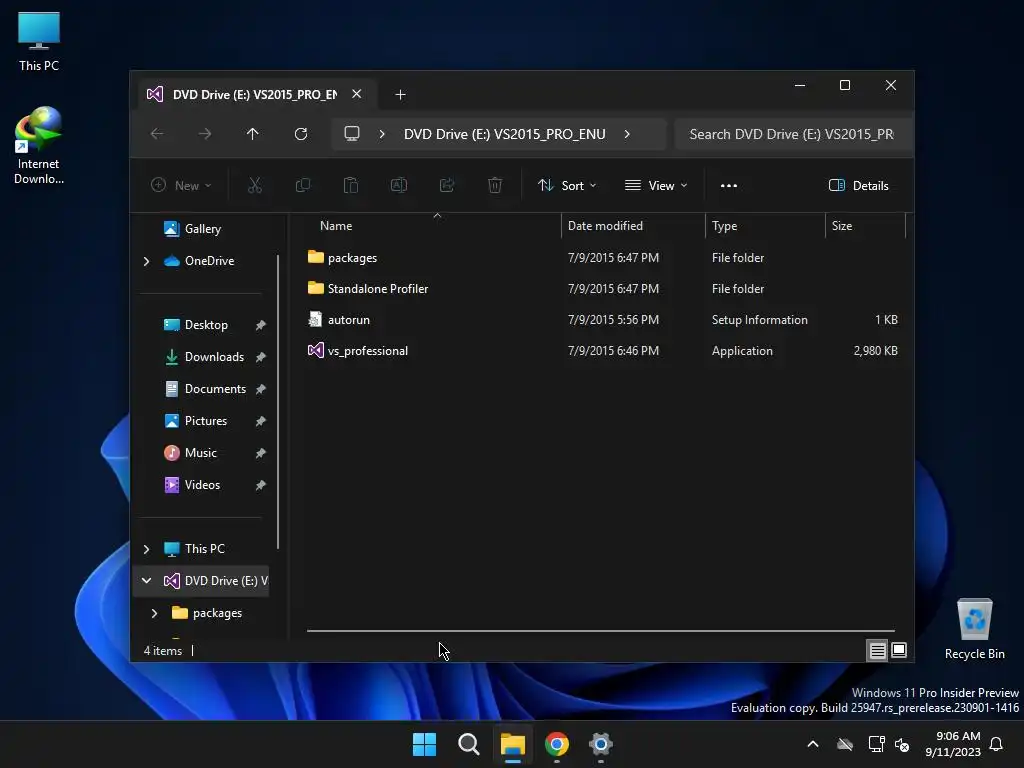Click File Explorer in the taskbar

[x=513, y=744]
